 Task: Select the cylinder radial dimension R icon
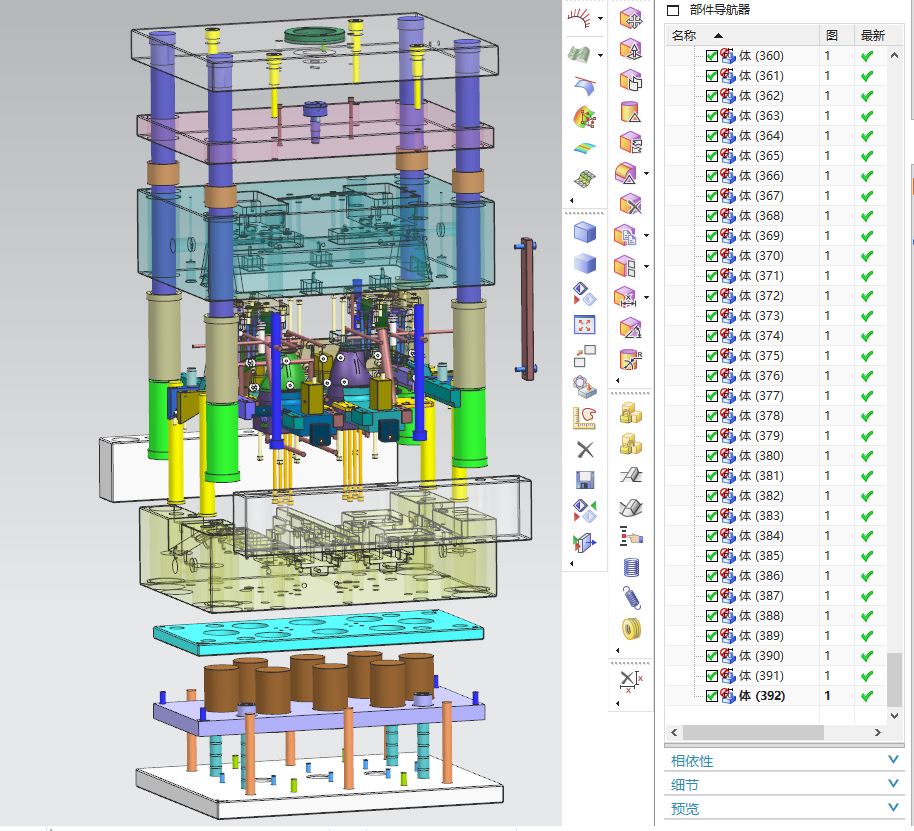631,359
